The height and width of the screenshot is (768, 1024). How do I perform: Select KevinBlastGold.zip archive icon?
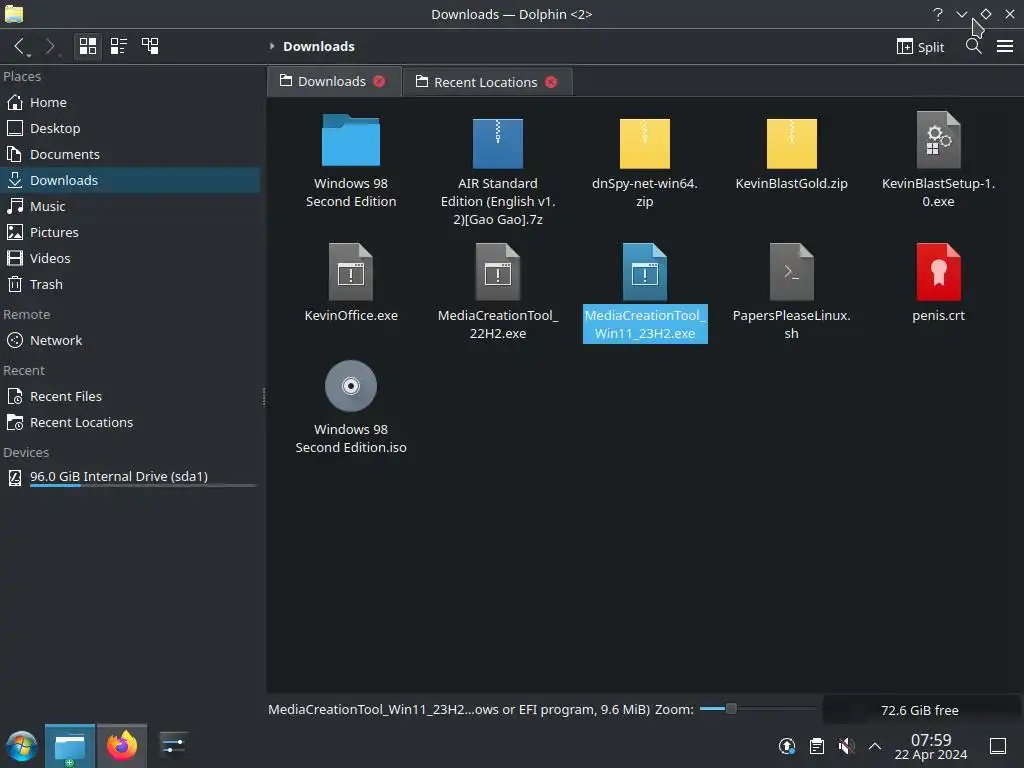(x=792, y=143)
